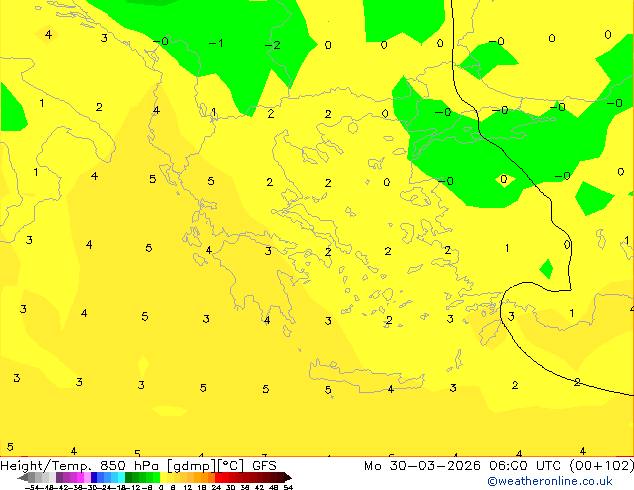The image size is (634, 490).
Task: Pick the bright red legend swatch above 24
Action: pyautogui.click(x=218, y=477)
